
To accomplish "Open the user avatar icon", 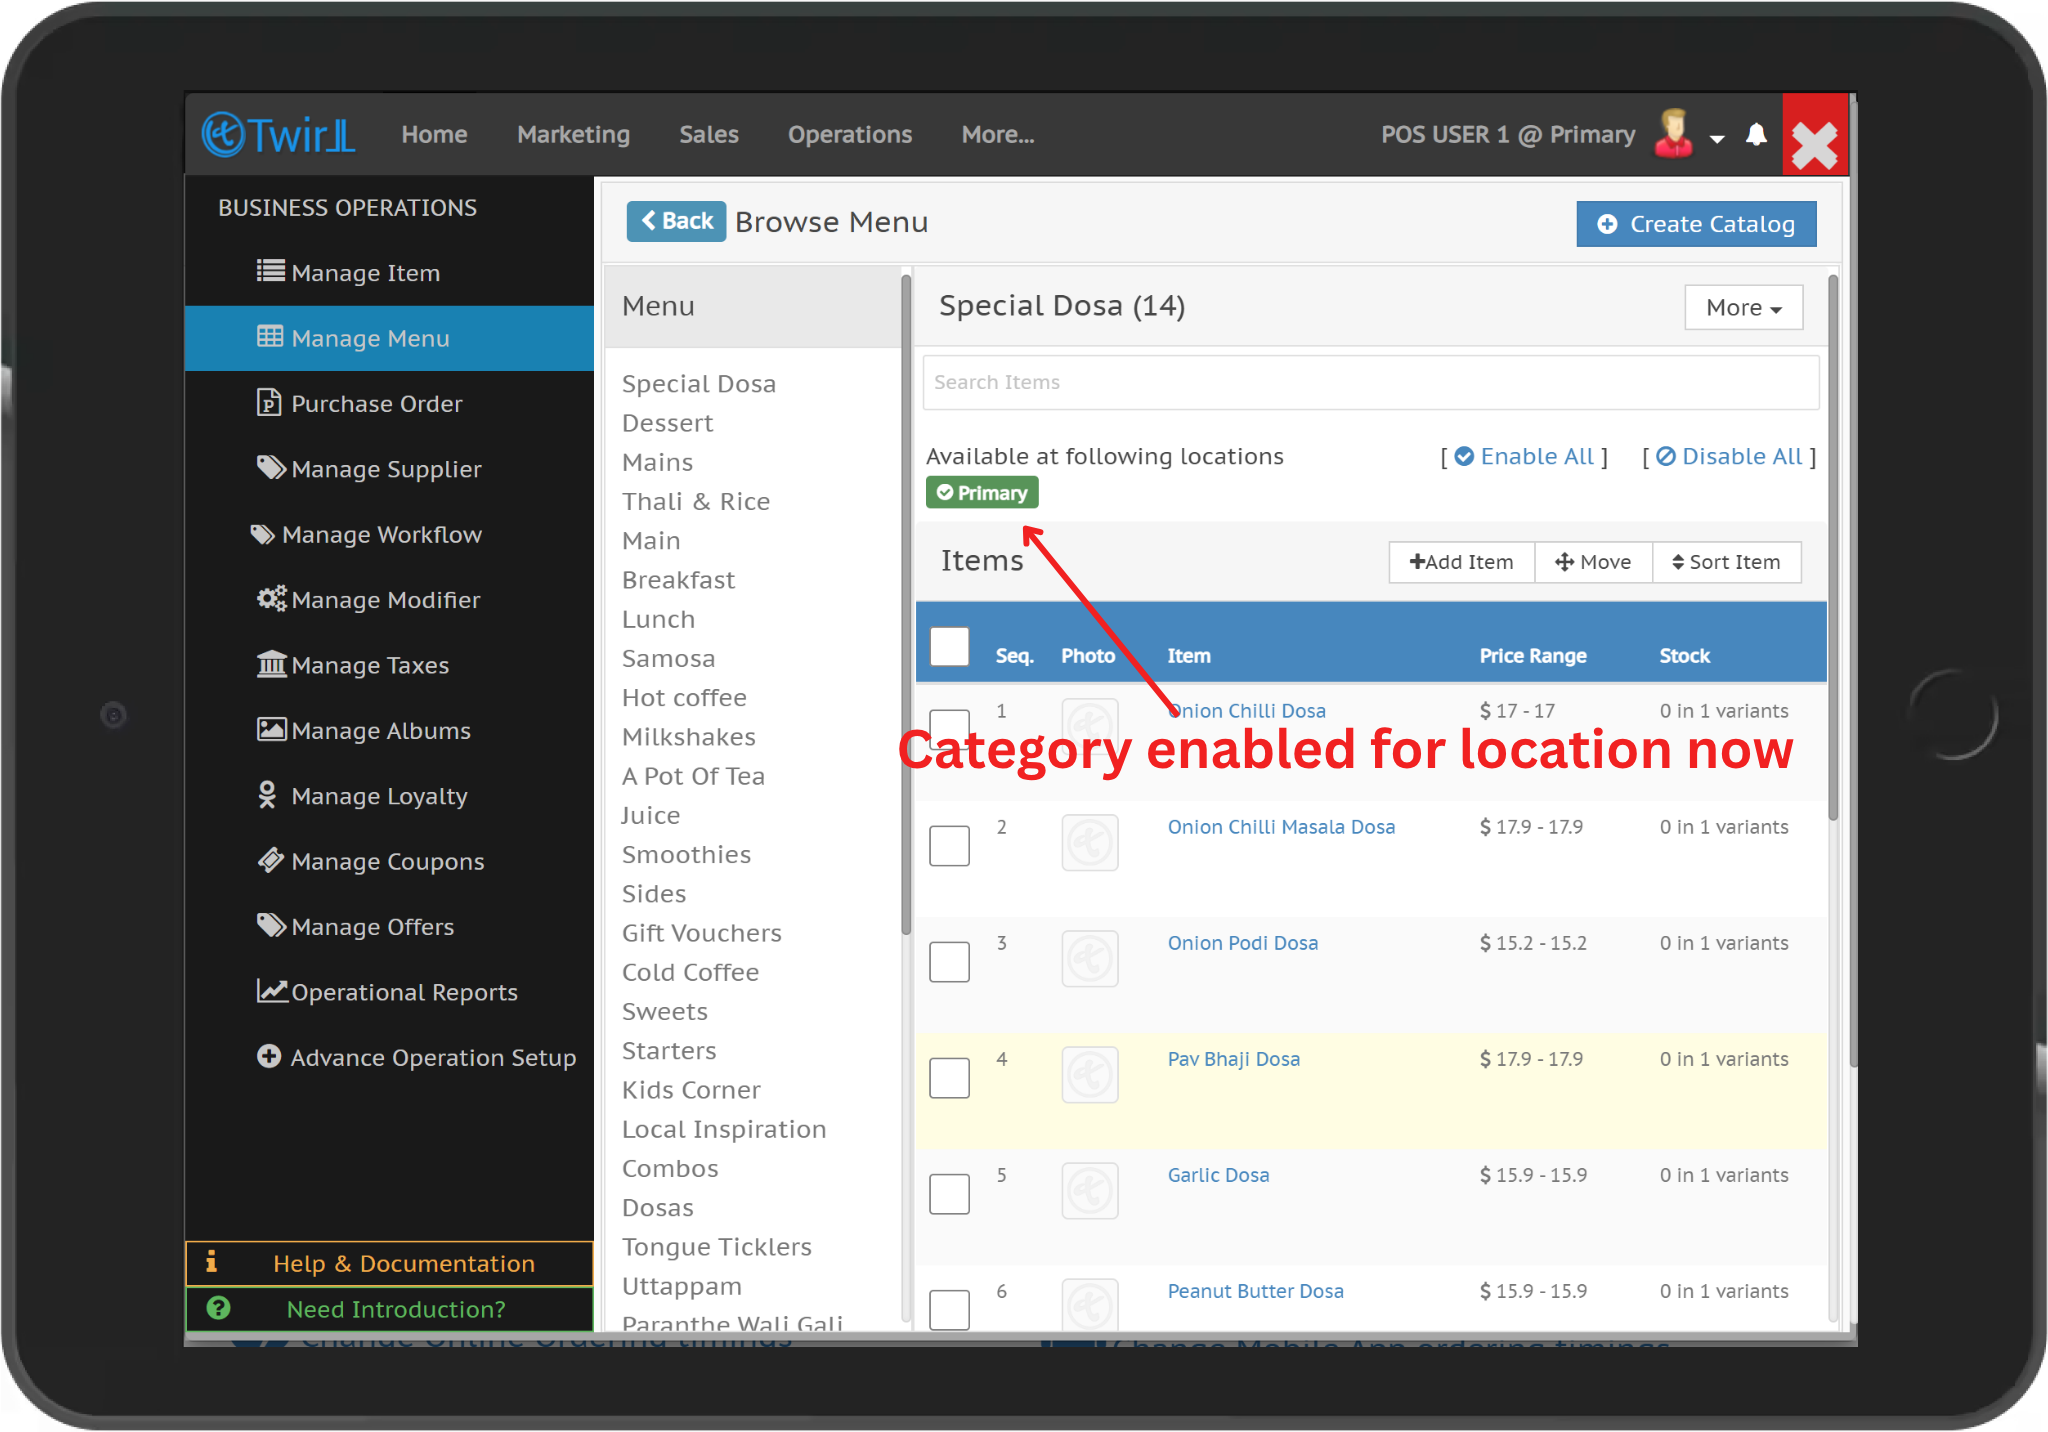I will coord(1673,134).
